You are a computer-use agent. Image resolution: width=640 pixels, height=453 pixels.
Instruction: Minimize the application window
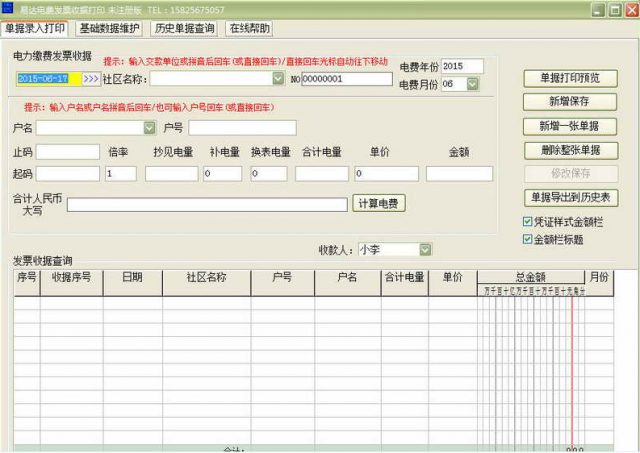click(x=598, y=10)
